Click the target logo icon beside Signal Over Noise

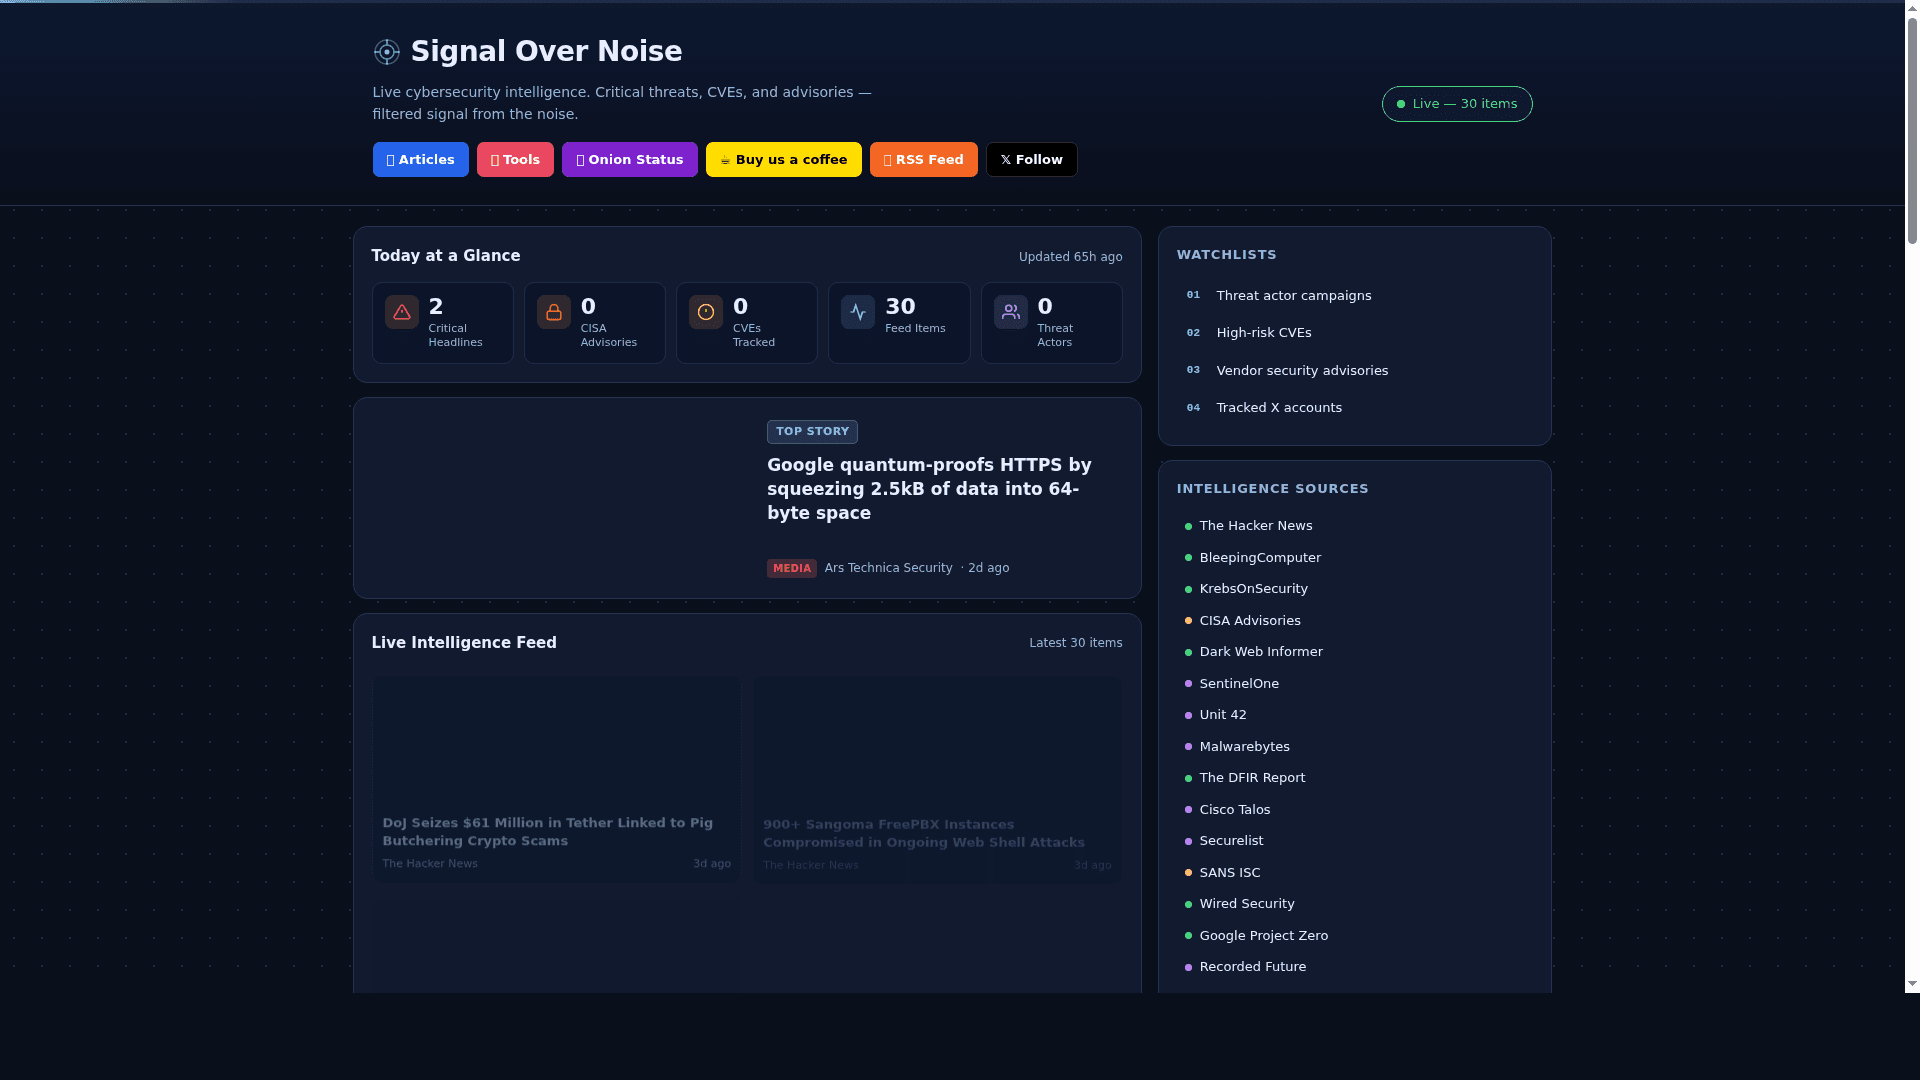tap(386, 52)
